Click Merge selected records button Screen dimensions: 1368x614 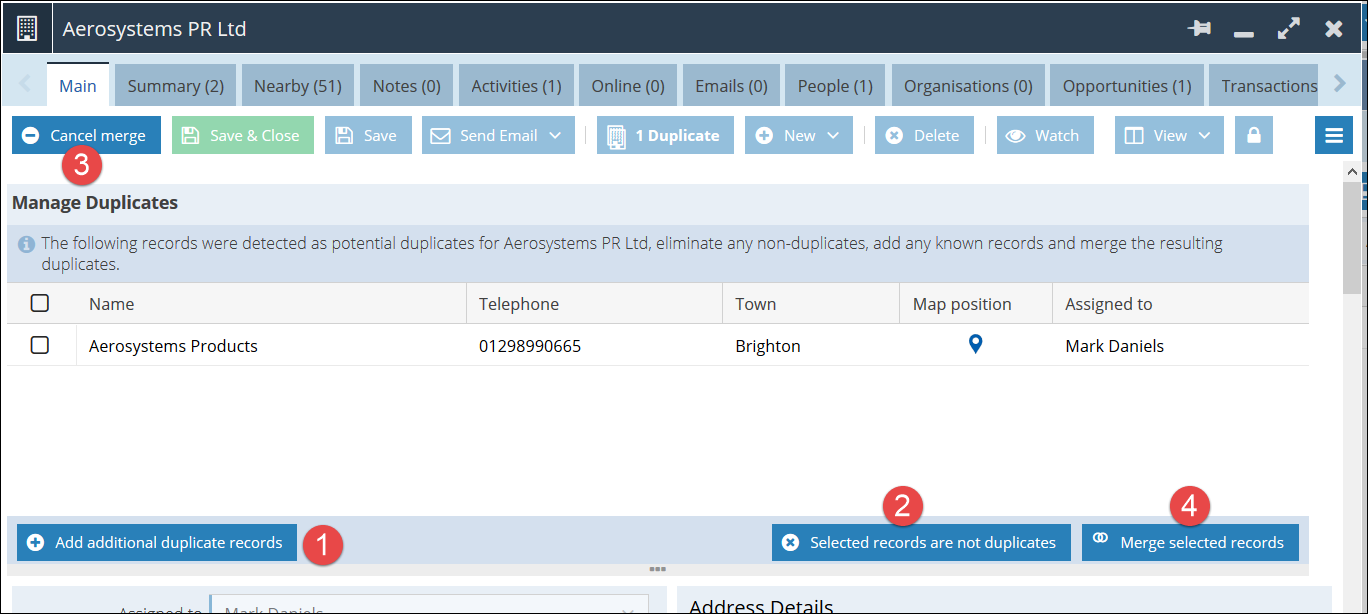[x=1189, y=542]
